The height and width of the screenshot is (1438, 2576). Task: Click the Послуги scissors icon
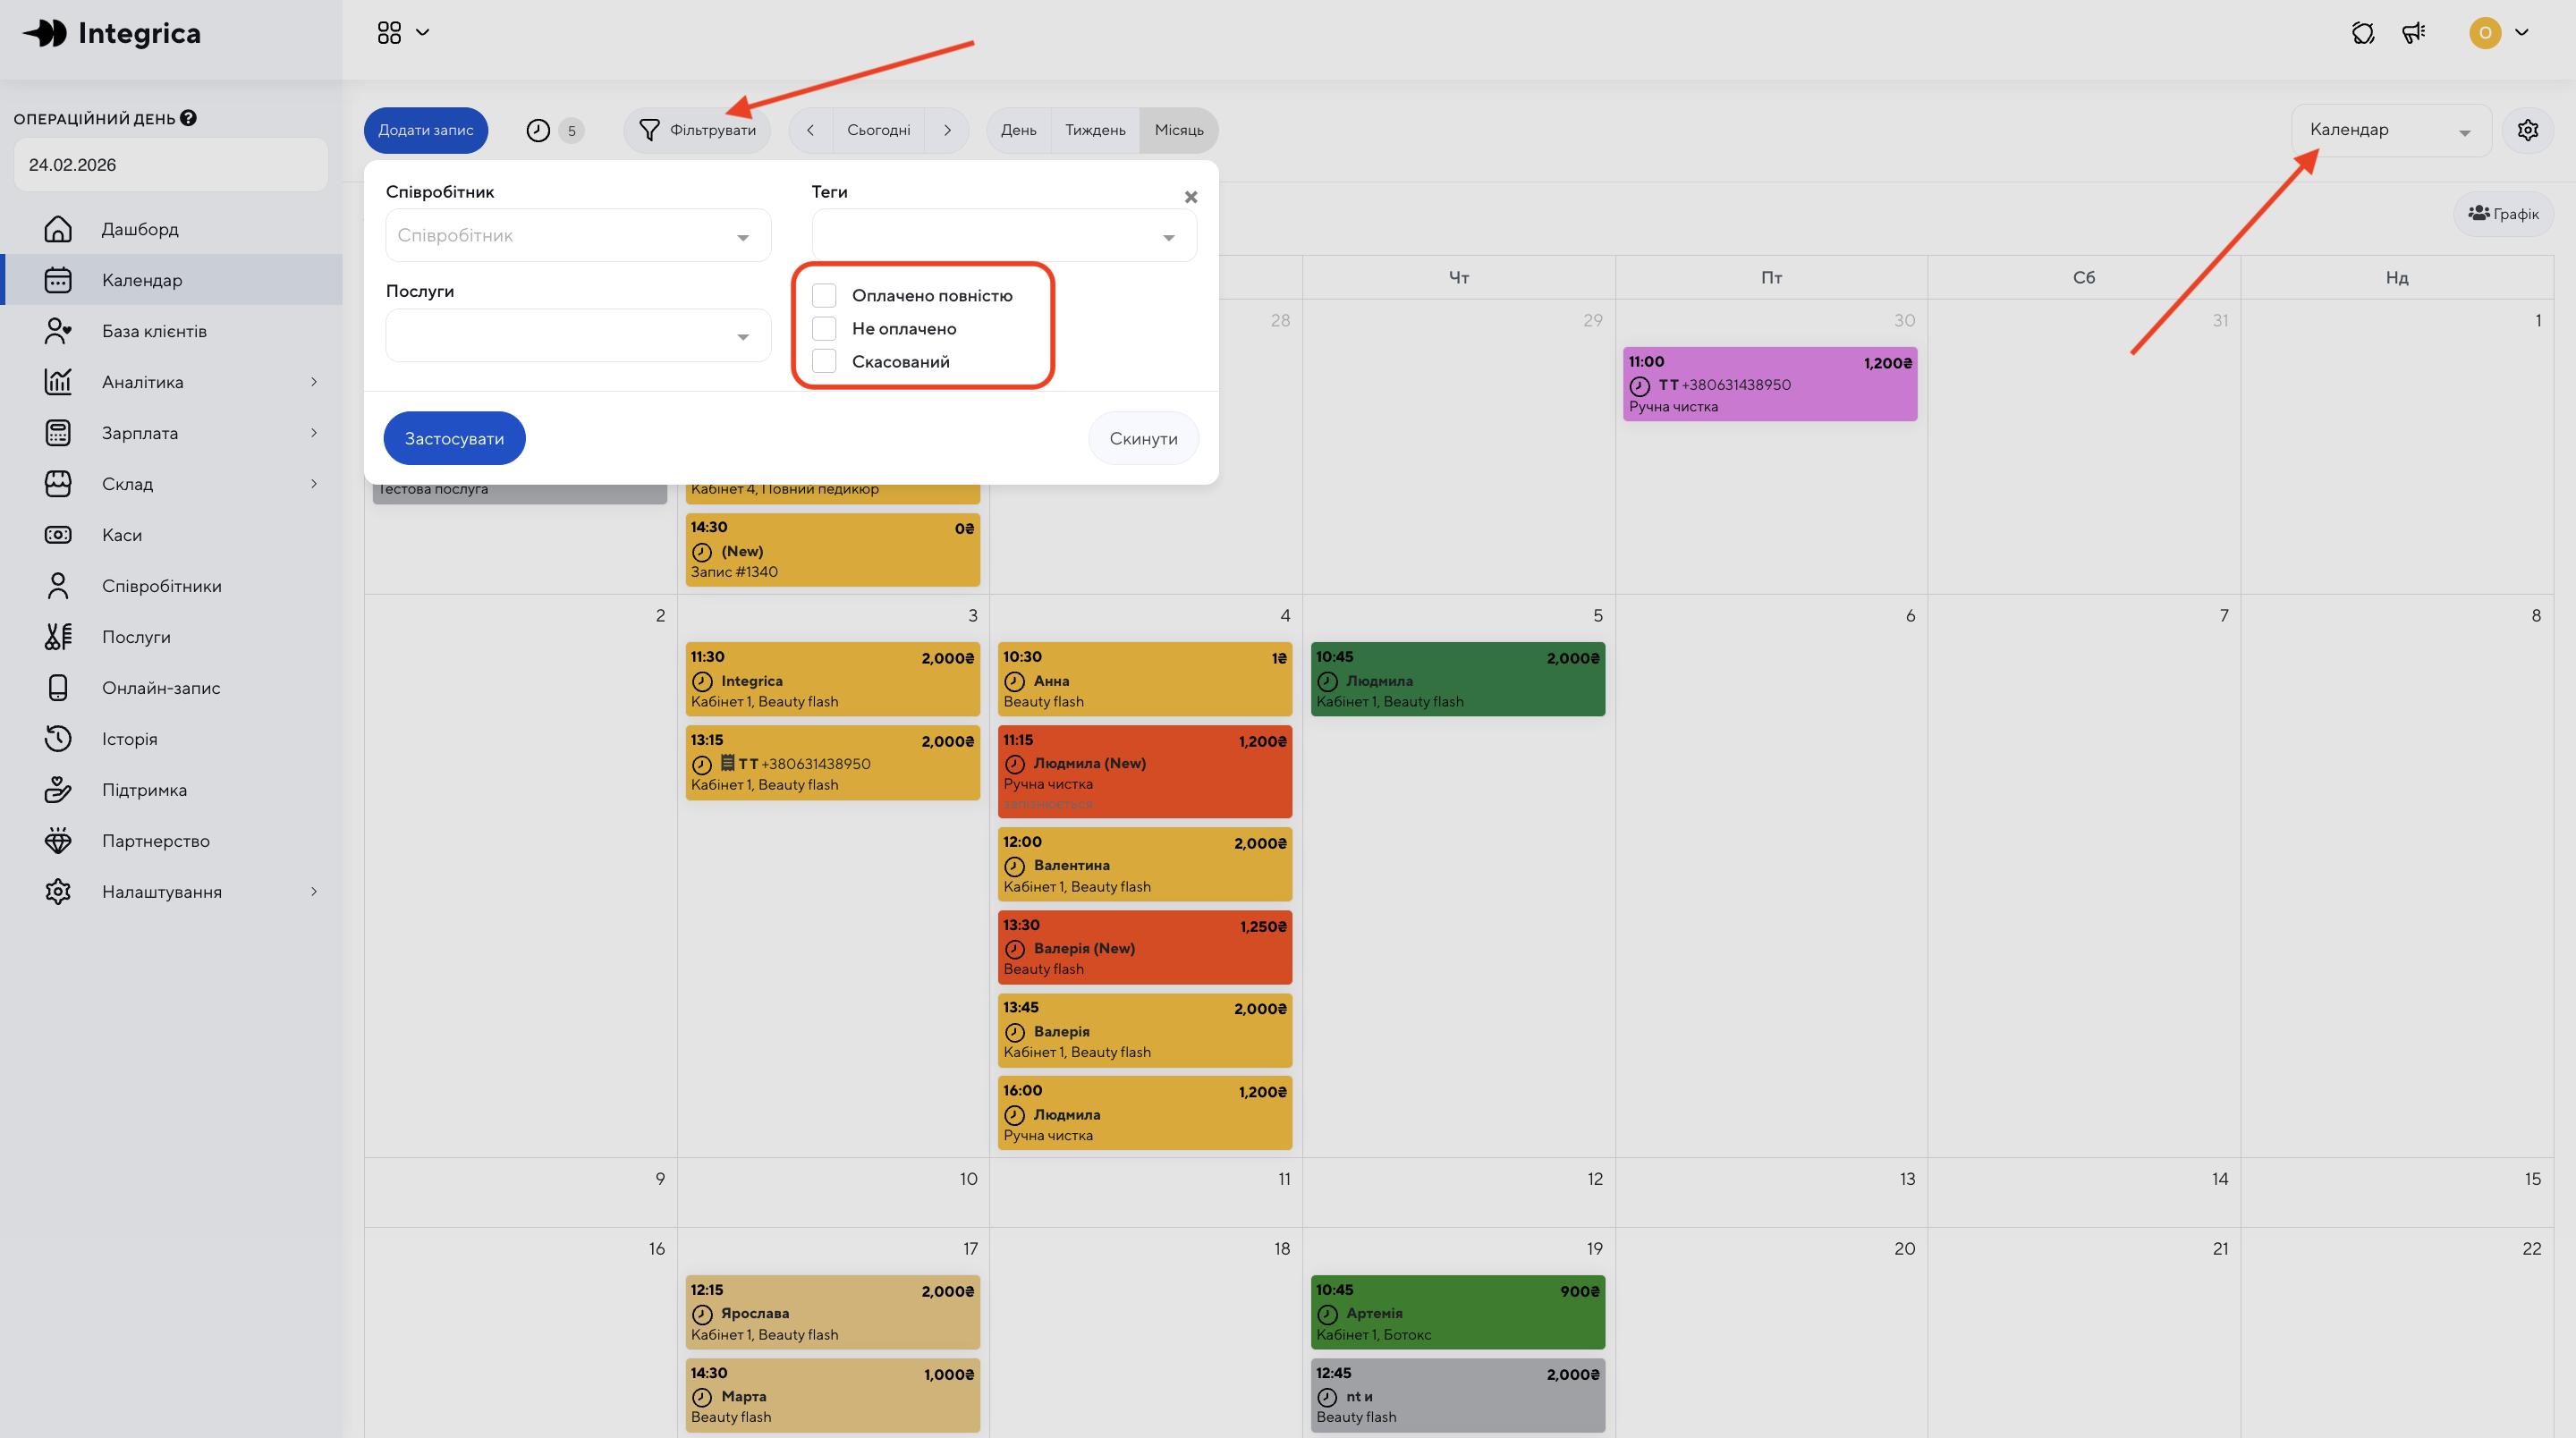pyautogui.click(x=58, y=637)
